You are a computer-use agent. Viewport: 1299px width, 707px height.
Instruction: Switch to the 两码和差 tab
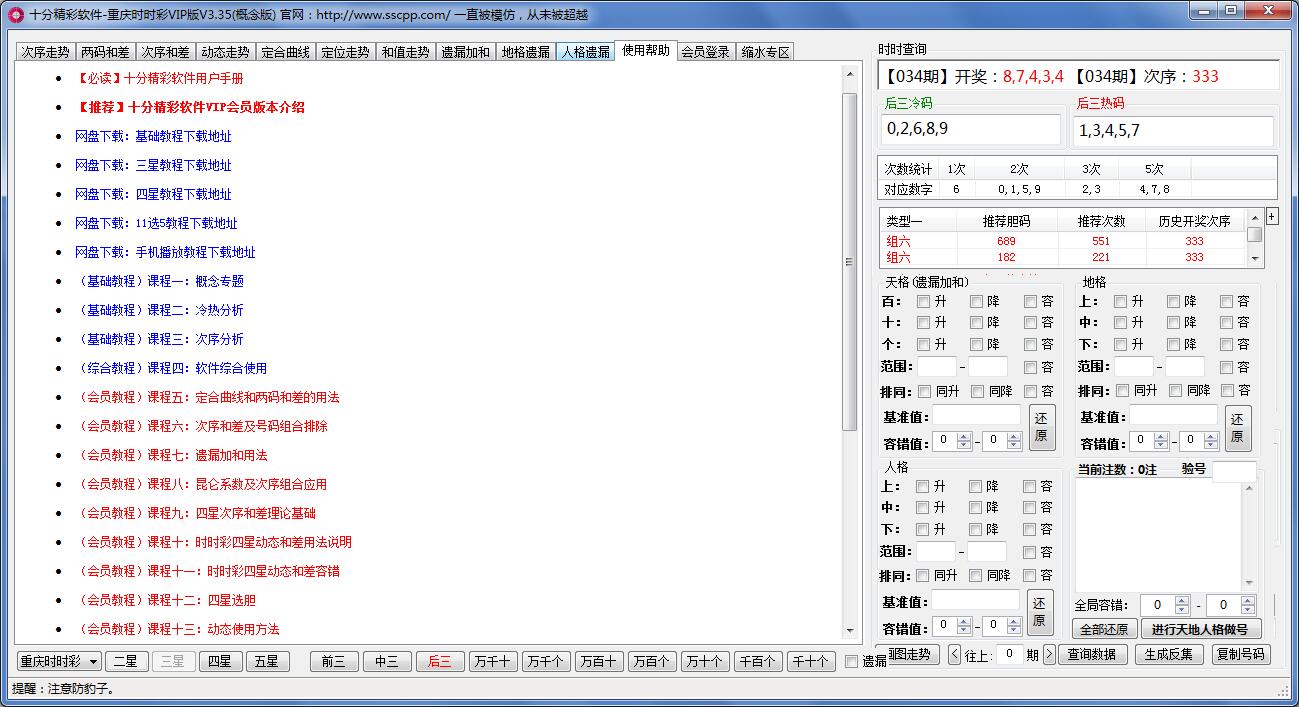coord(106,50)
